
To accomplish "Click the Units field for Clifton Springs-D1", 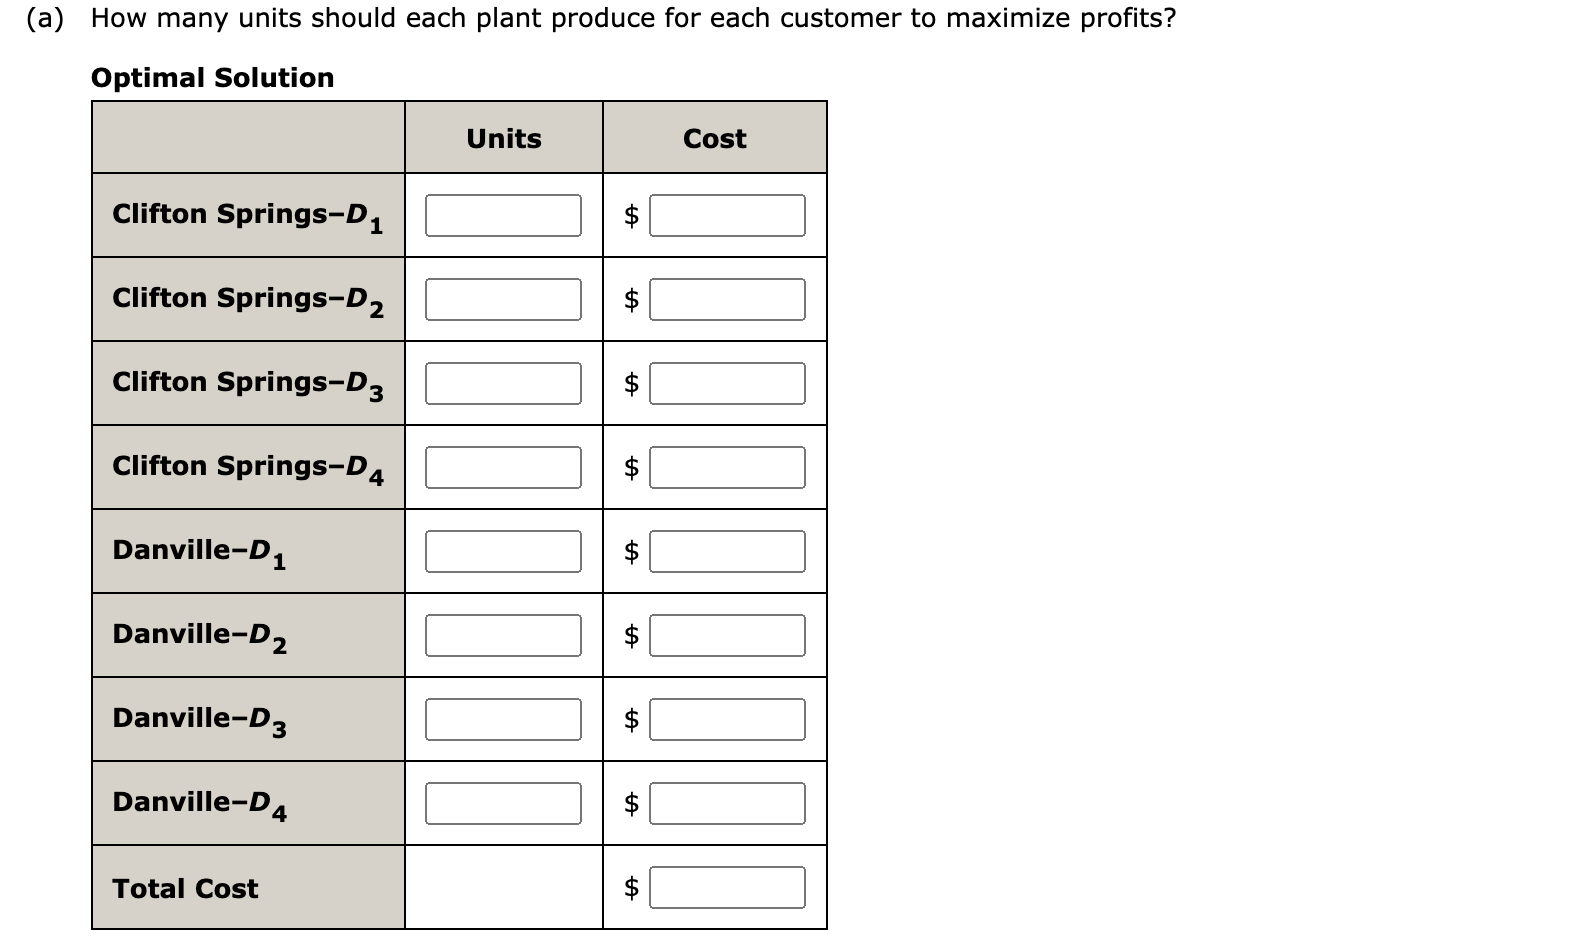I will 503,213.
